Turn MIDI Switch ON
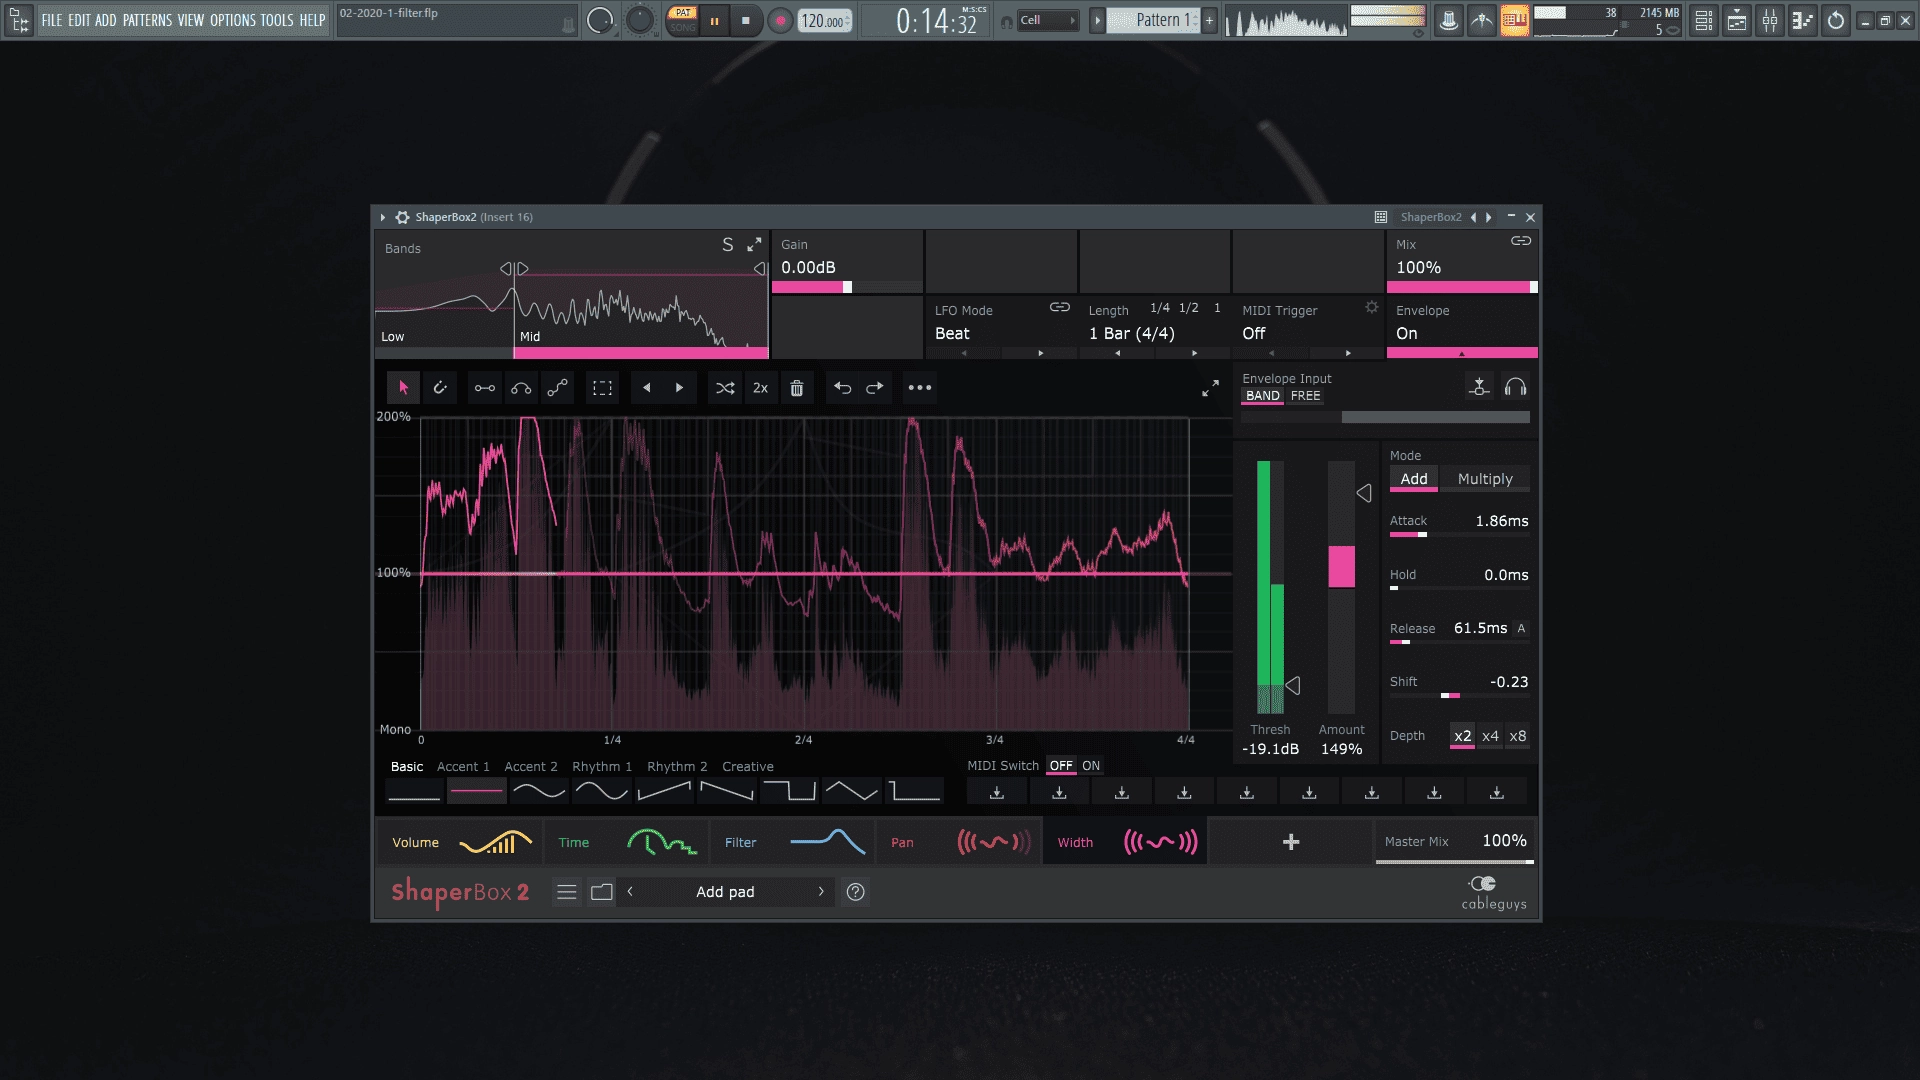Screen dimensions: 1920x1080 [1091, 766]
